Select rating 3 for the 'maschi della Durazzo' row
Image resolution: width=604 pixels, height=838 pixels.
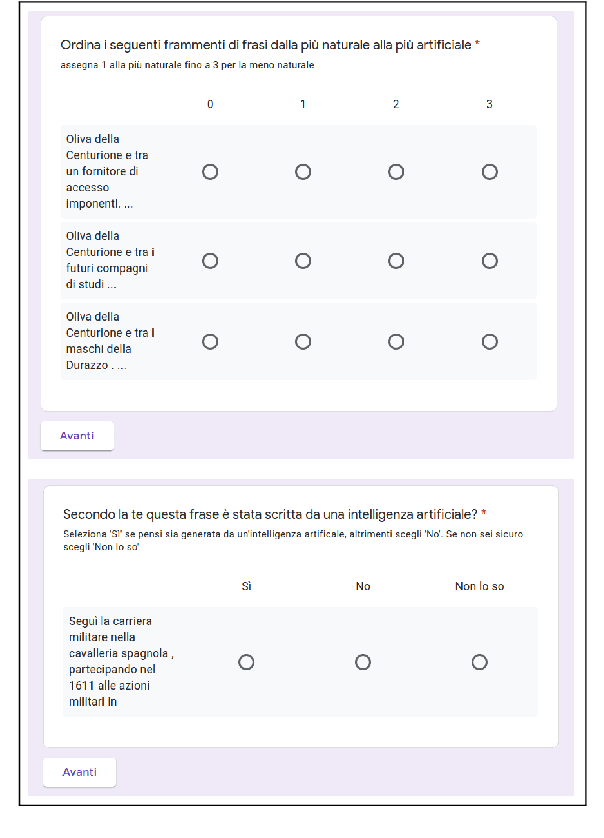[x=489, y=341]
